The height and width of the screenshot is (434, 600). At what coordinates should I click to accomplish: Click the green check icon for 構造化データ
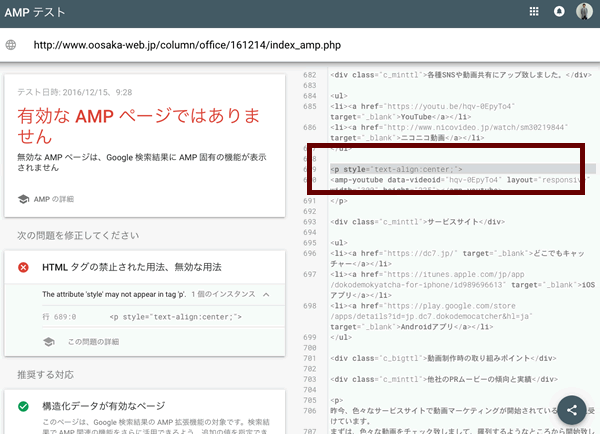pyautogui.click(x=23, y=406)
